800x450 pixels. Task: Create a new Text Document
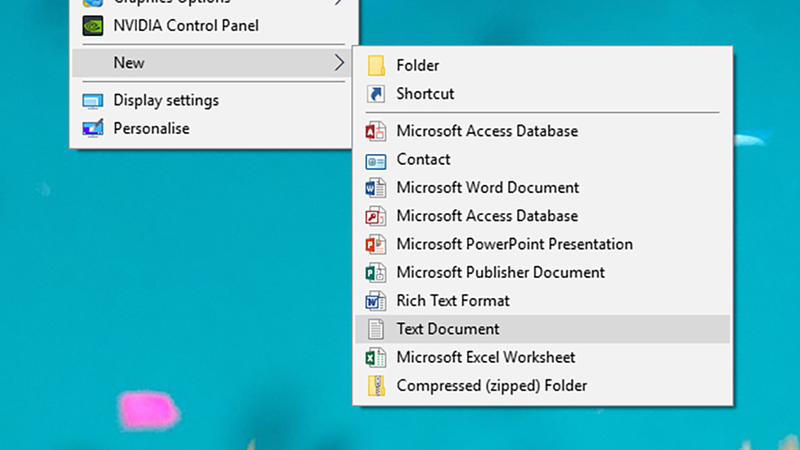point(542,329)
